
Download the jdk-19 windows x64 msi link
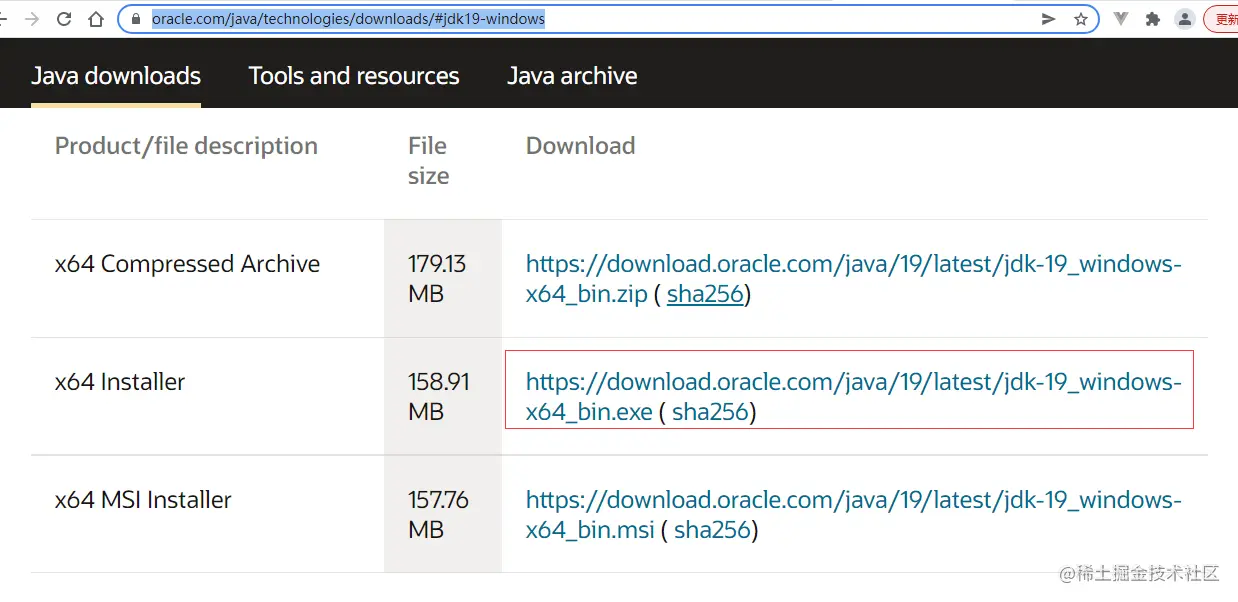click(x=853, y=515)
